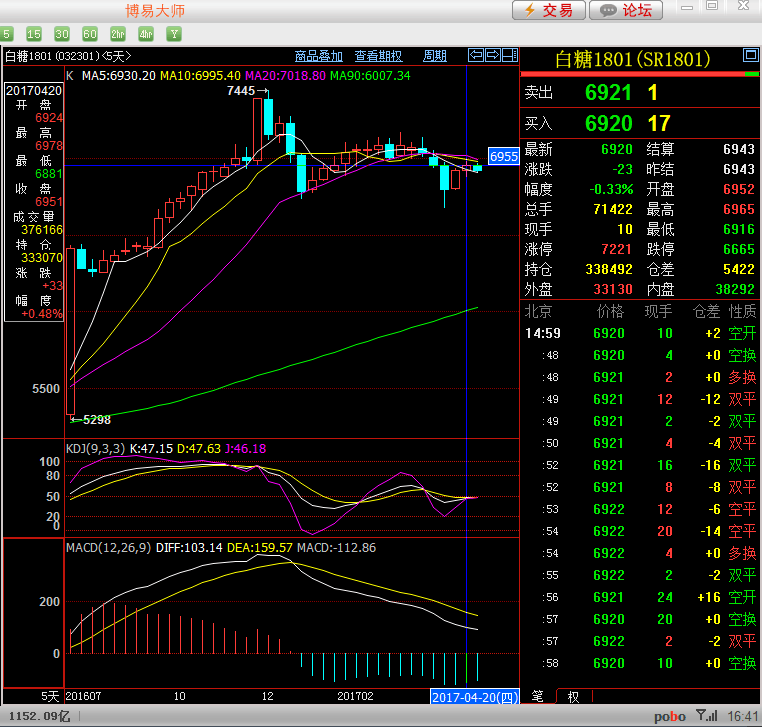Image resolution: width=762 pixels, height=727 pixels.
Task: Open the 交易 trade button
Action: coord(548,11)
